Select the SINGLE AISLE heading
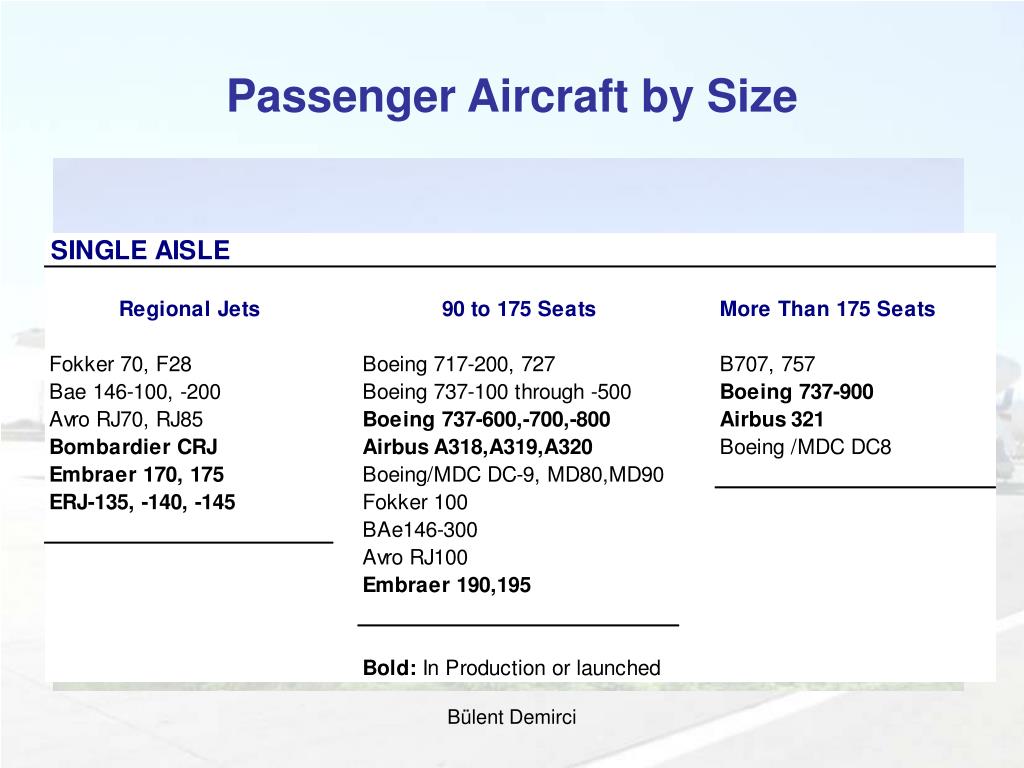This screenshot has width=1024, height=768. tap(140, 250)
